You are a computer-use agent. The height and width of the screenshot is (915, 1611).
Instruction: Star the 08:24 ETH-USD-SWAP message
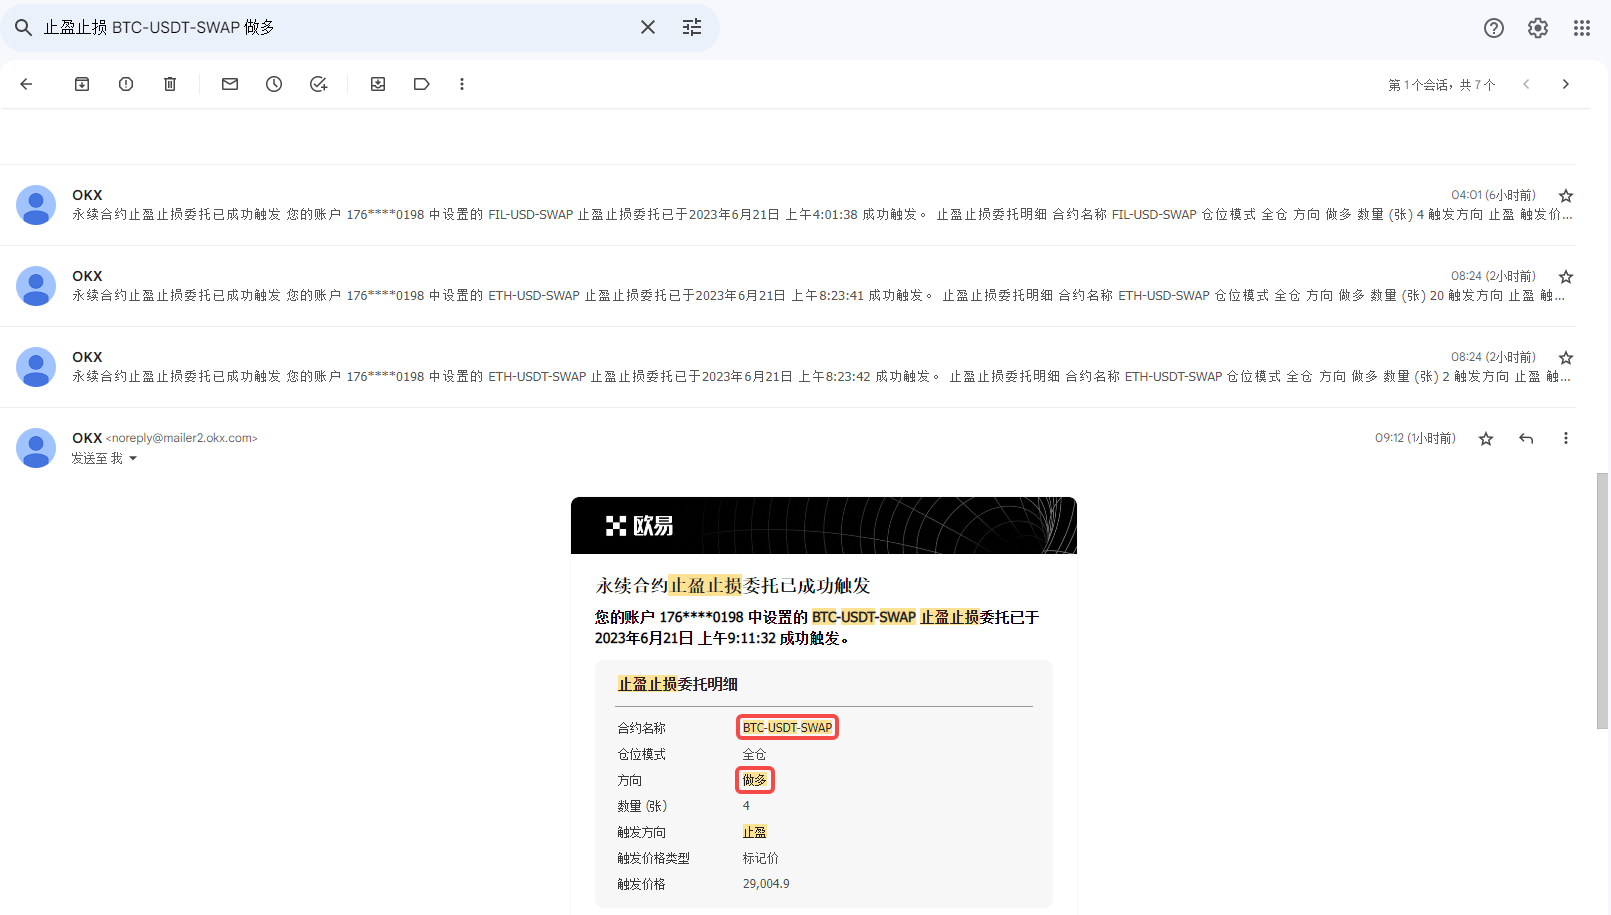(x=1566, y=277)
